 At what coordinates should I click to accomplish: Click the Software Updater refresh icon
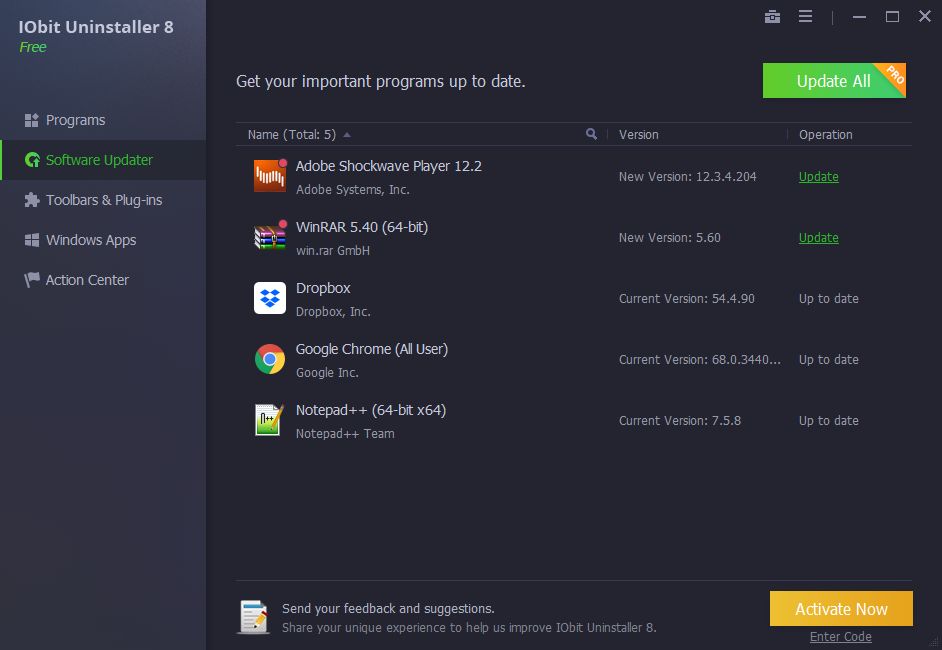(32, 160)
